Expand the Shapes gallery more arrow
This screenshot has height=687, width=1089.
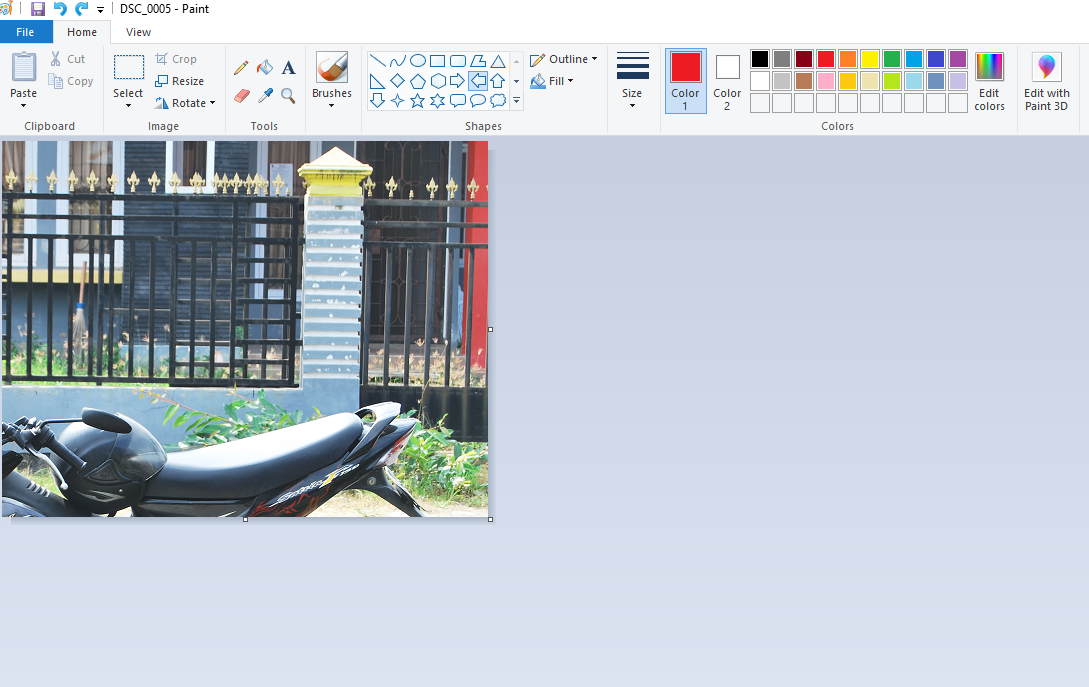click(x=516, y=101)
